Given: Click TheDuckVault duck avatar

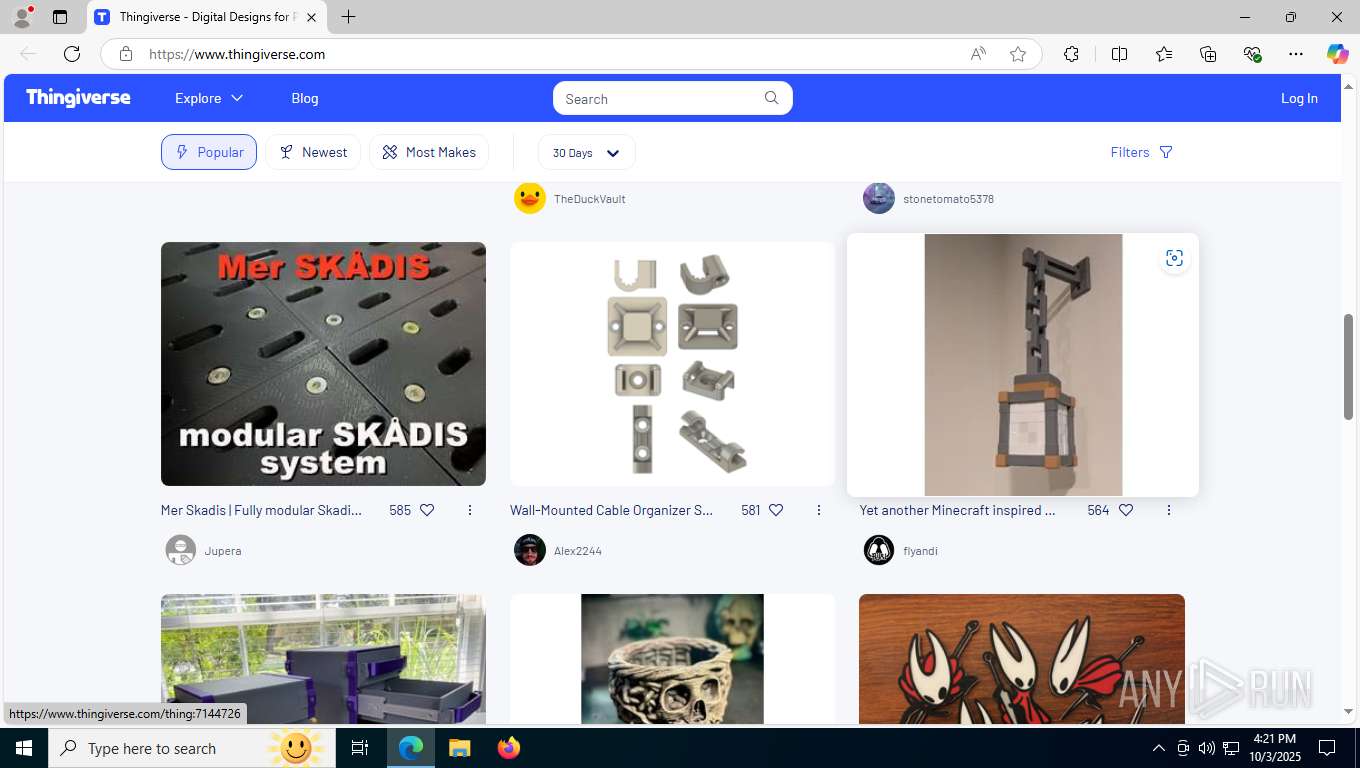Looking at the screenshot, I should click(530, 198).
